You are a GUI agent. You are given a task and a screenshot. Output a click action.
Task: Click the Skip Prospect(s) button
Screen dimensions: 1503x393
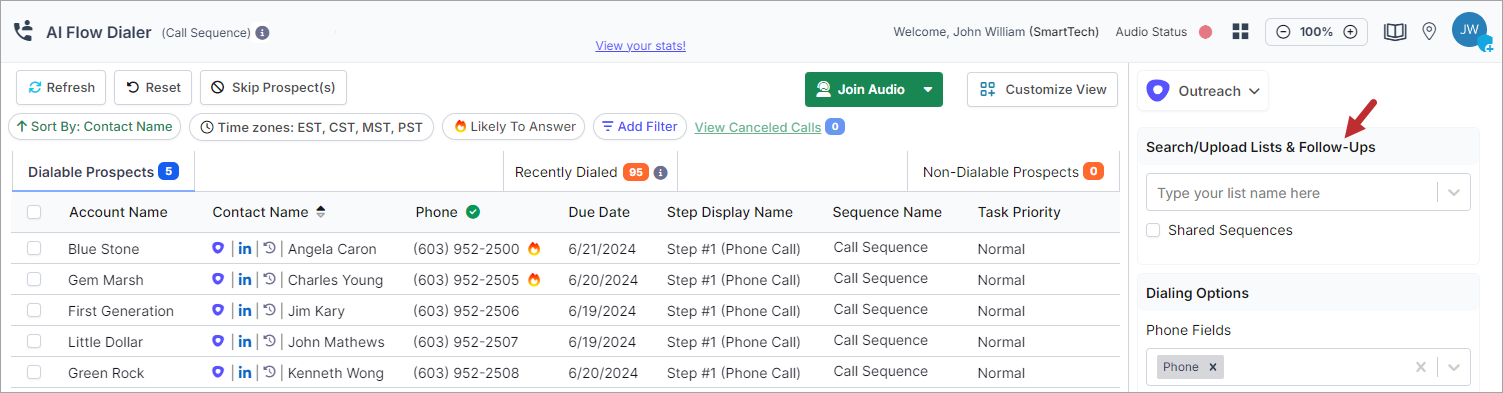[273, 88]
